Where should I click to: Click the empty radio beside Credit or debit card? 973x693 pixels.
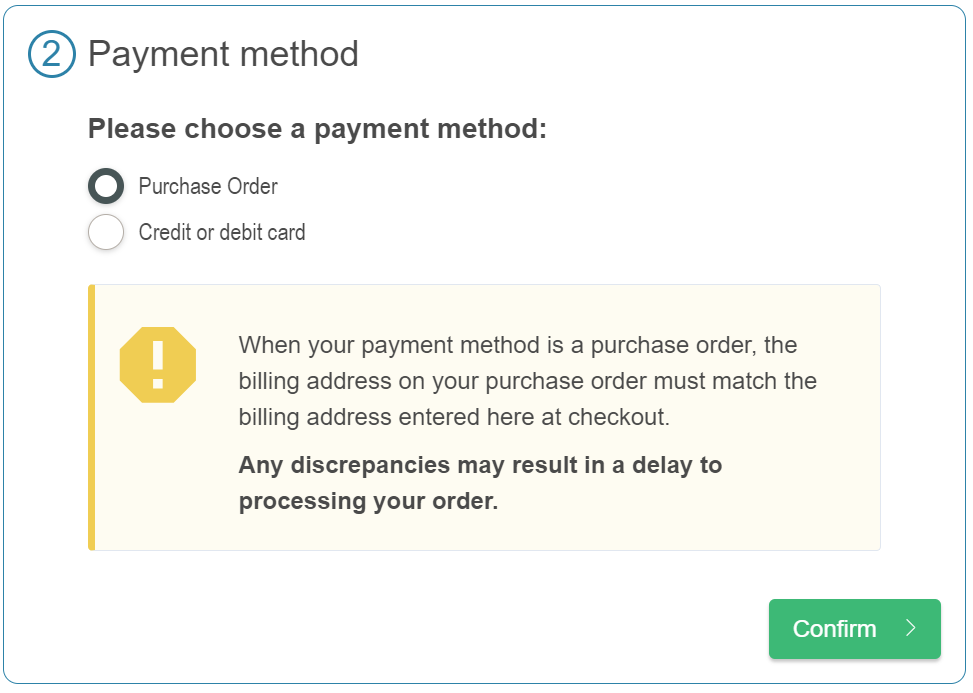pos(106,232)
